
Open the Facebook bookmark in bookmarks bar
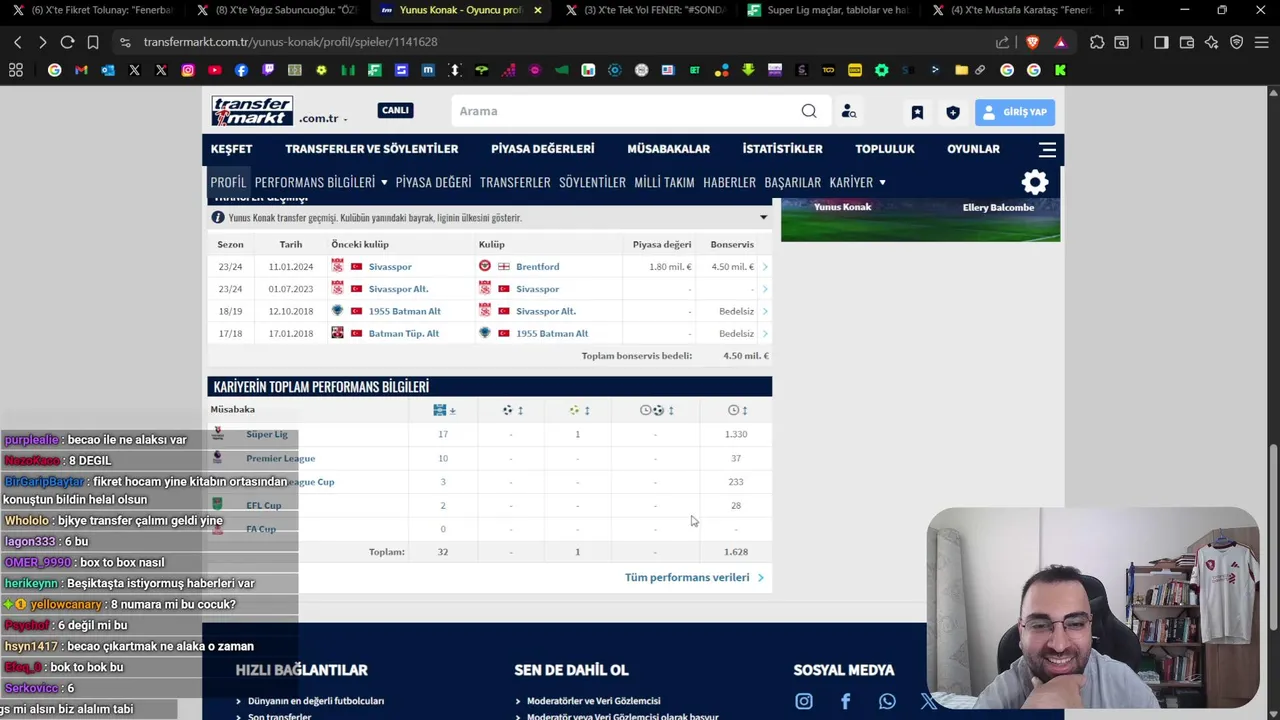241,70
